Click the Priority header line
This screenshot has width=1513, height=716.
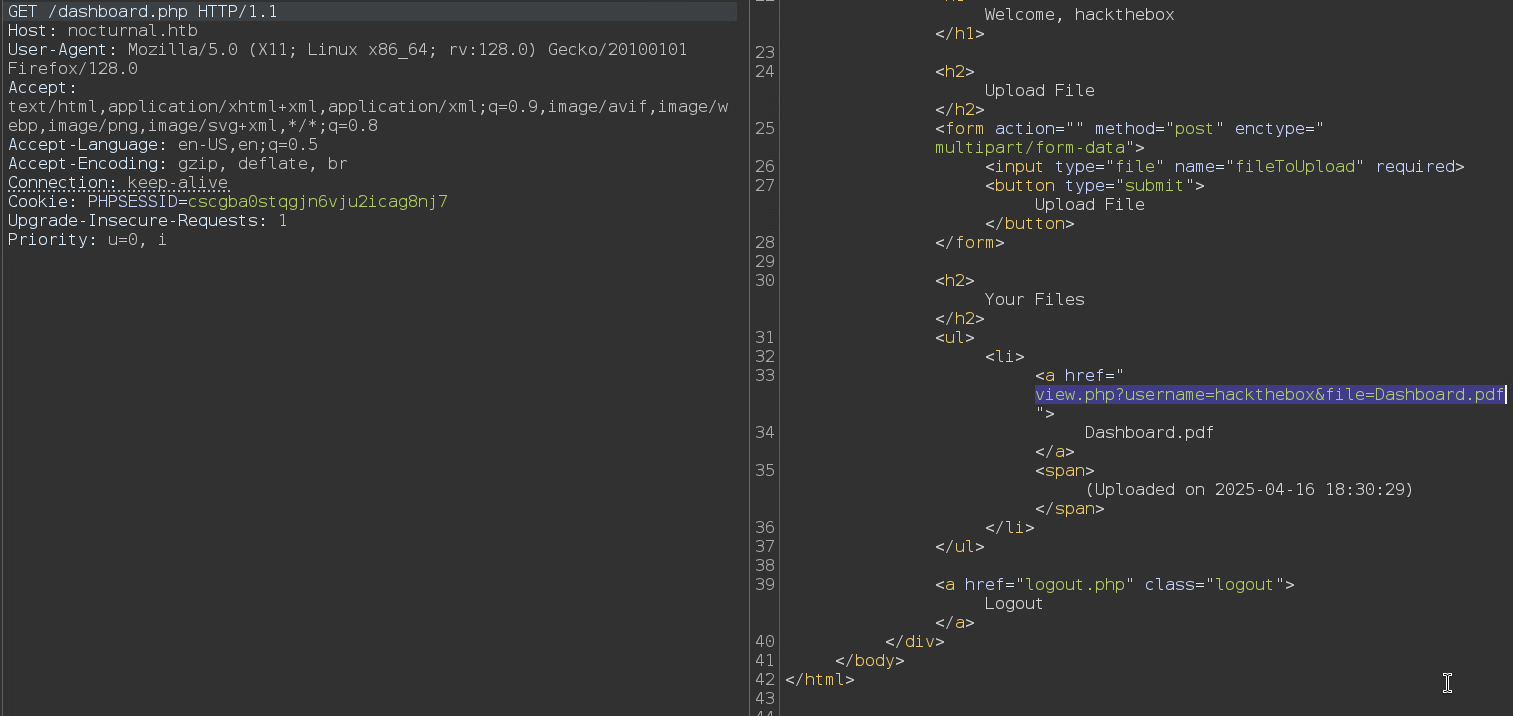[87, 240]
